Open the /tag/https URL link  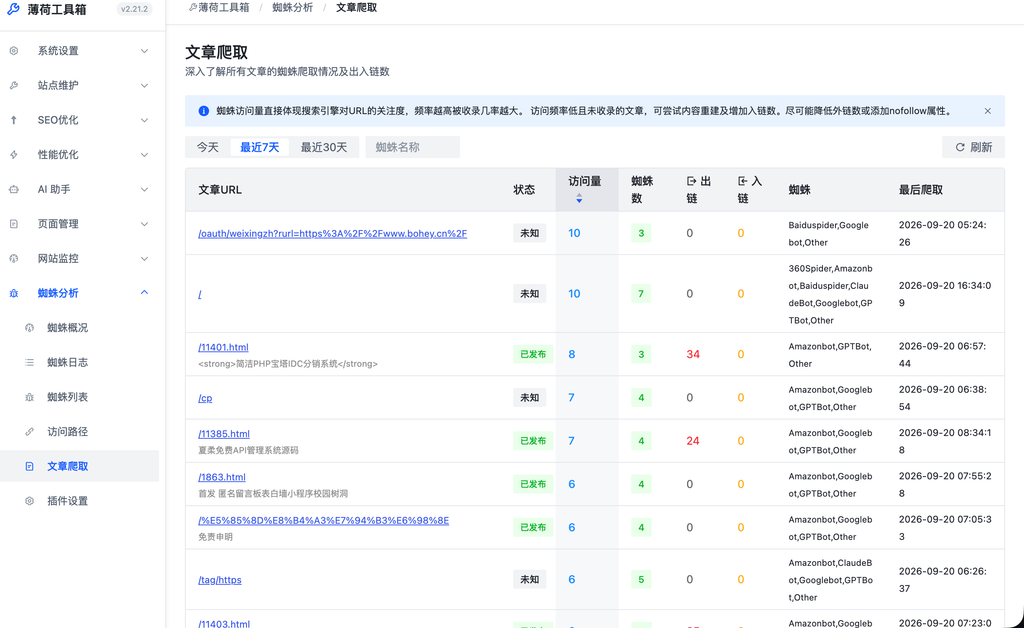(220, 580)
